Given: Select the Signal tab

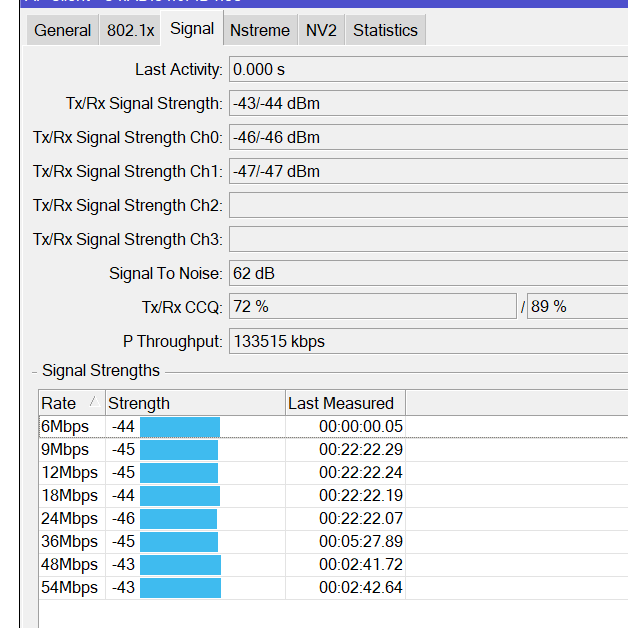Looking at the screenshot, I should pyautogui.click(x=192, y=29).
